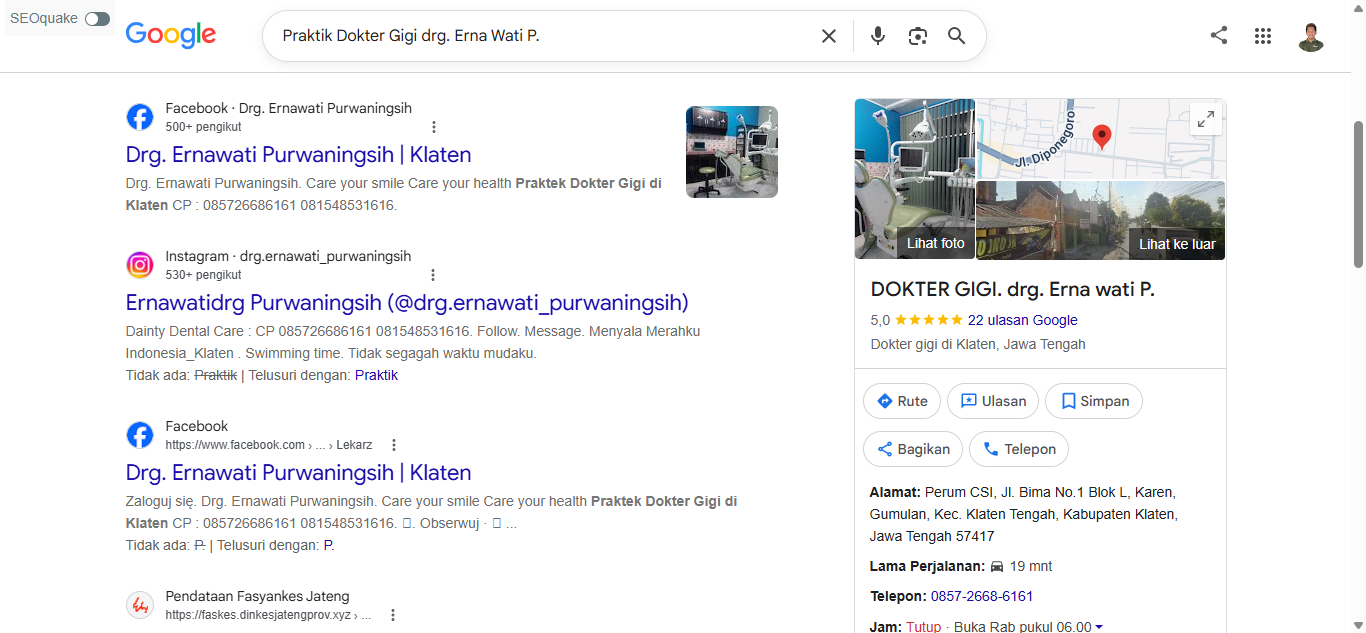The height and width of the screenshot is (633, 1366).
Task: Open the Google apps grid
Action: tap(1263, 36)
